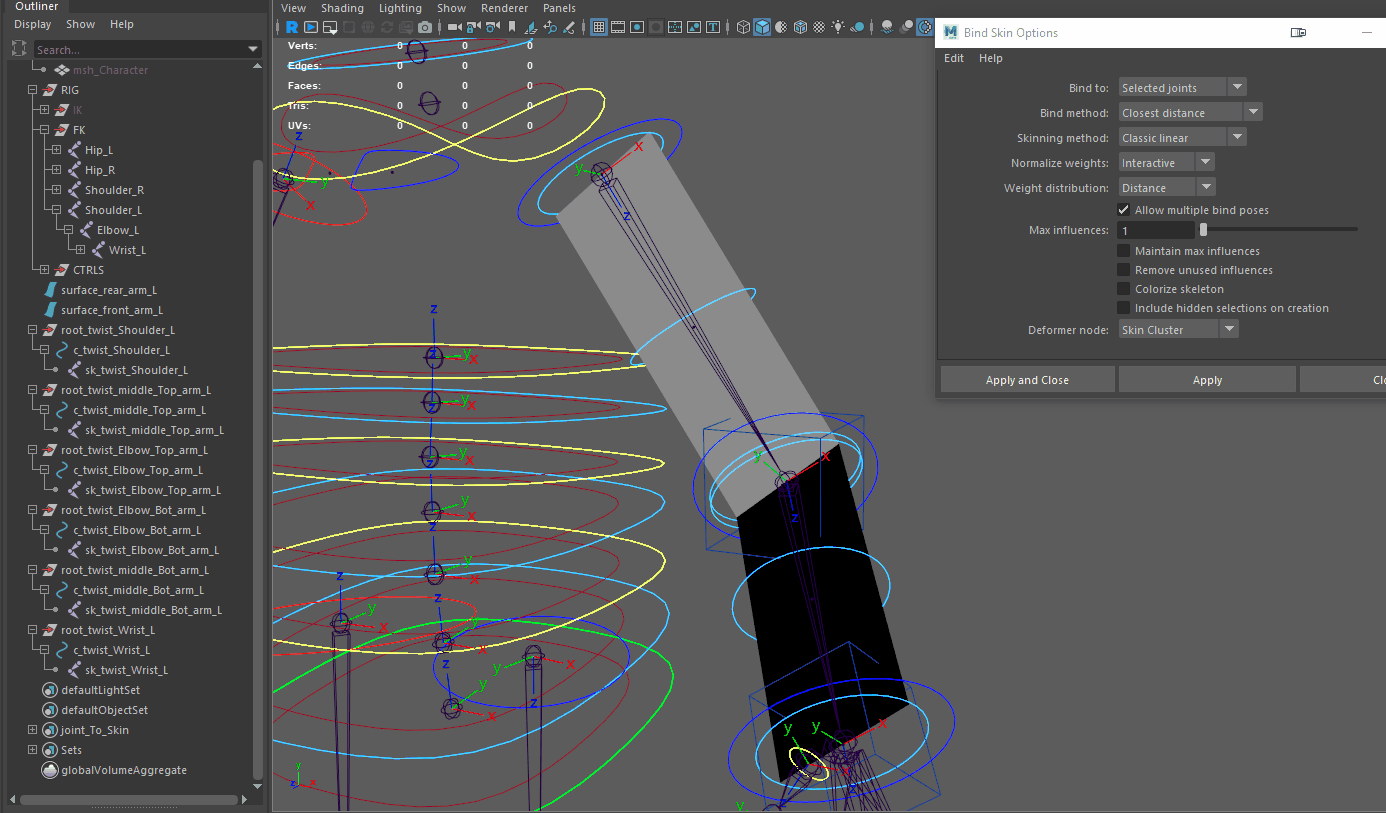The height and width of the screenshot is (813, 1386).
Task: Toggle the Shadows icon
Action: (857, 27)
